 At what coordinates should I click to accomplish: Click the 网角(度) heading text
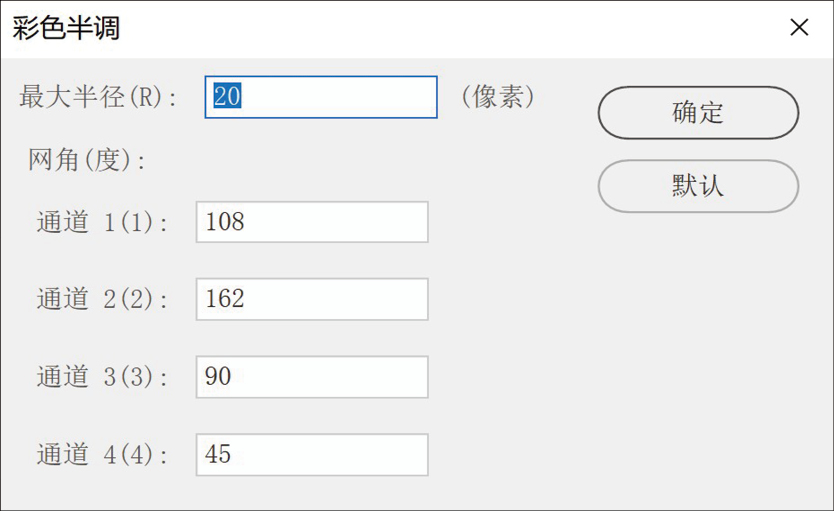coord(88,160)
